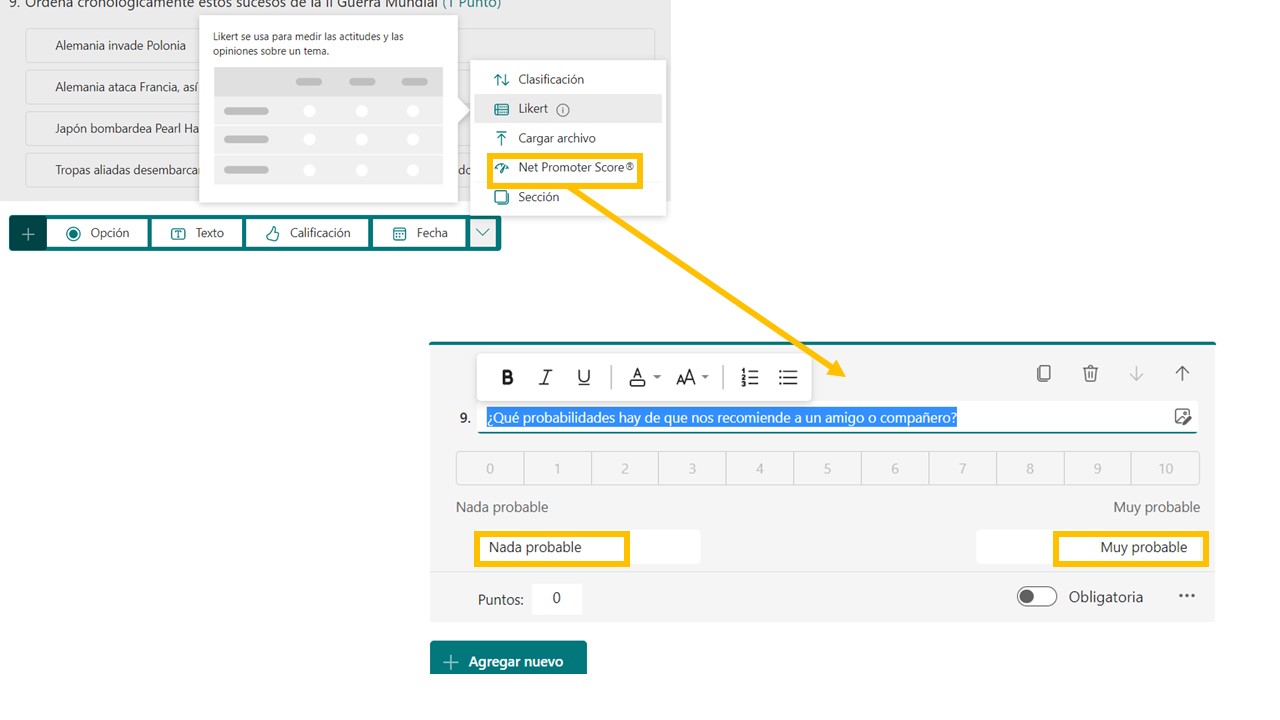Delete the question using the trash icon
Image resolution: width=1280 pixels, height=720 pixels.
[1090, 373]
